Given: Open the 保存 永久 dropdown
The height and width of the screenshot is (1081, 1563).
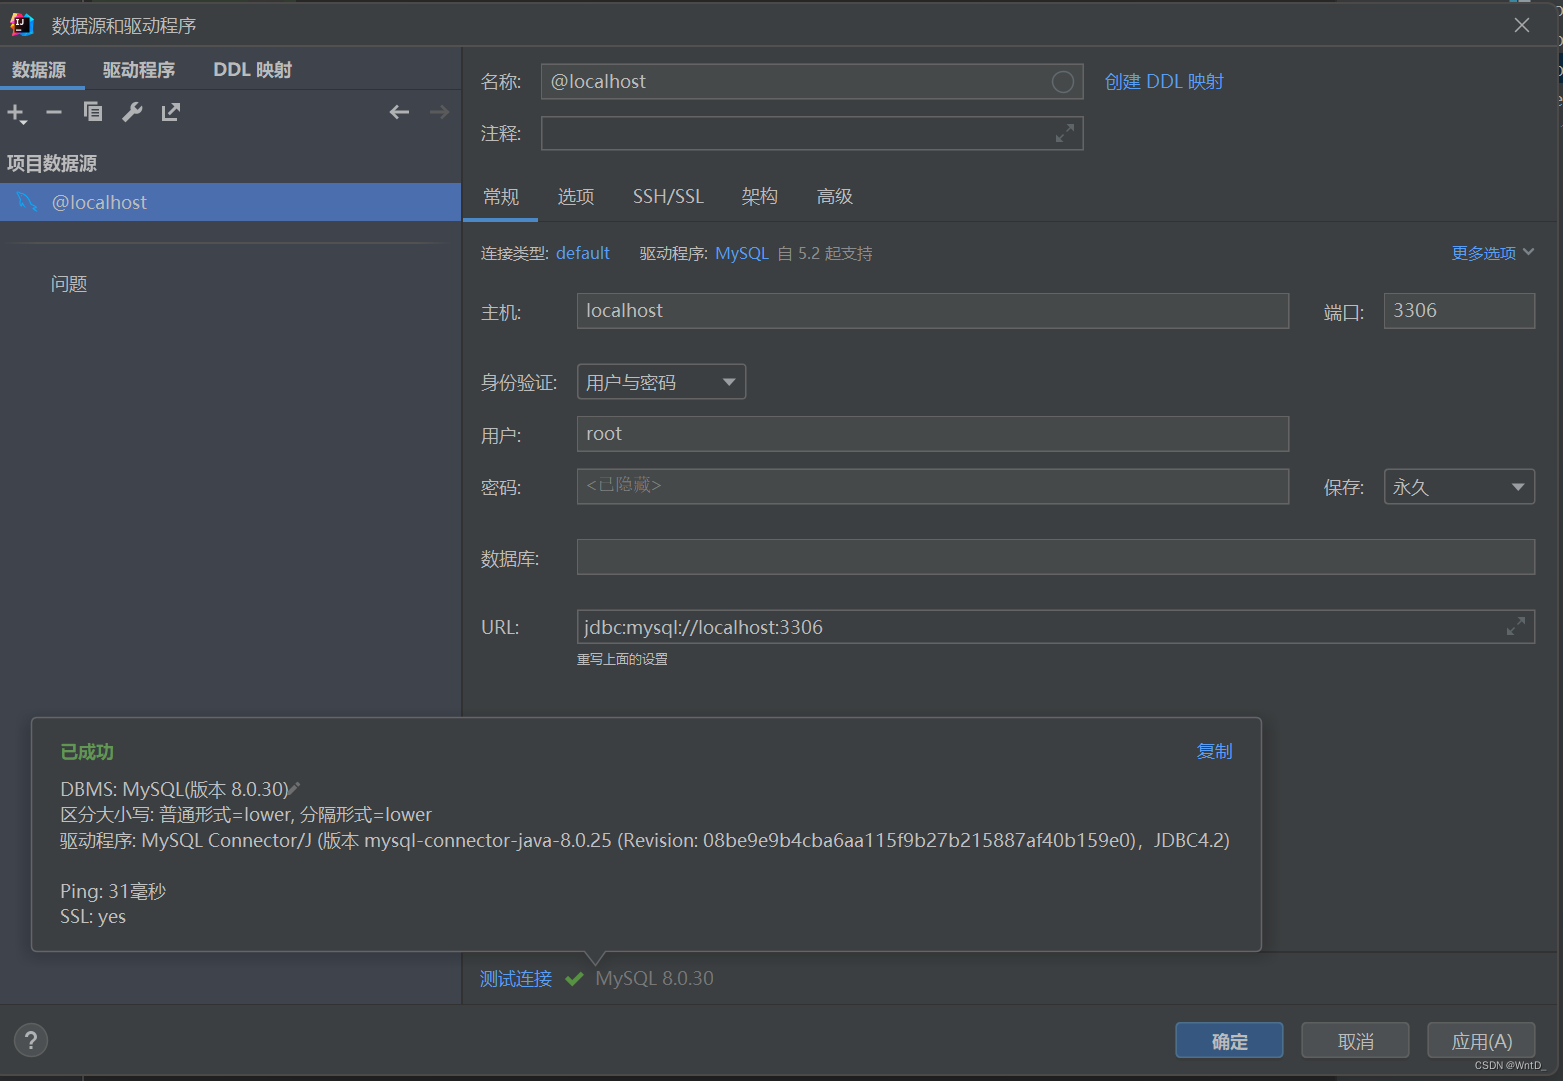Looking at the screenshot, I should [x=1459, y=487].
